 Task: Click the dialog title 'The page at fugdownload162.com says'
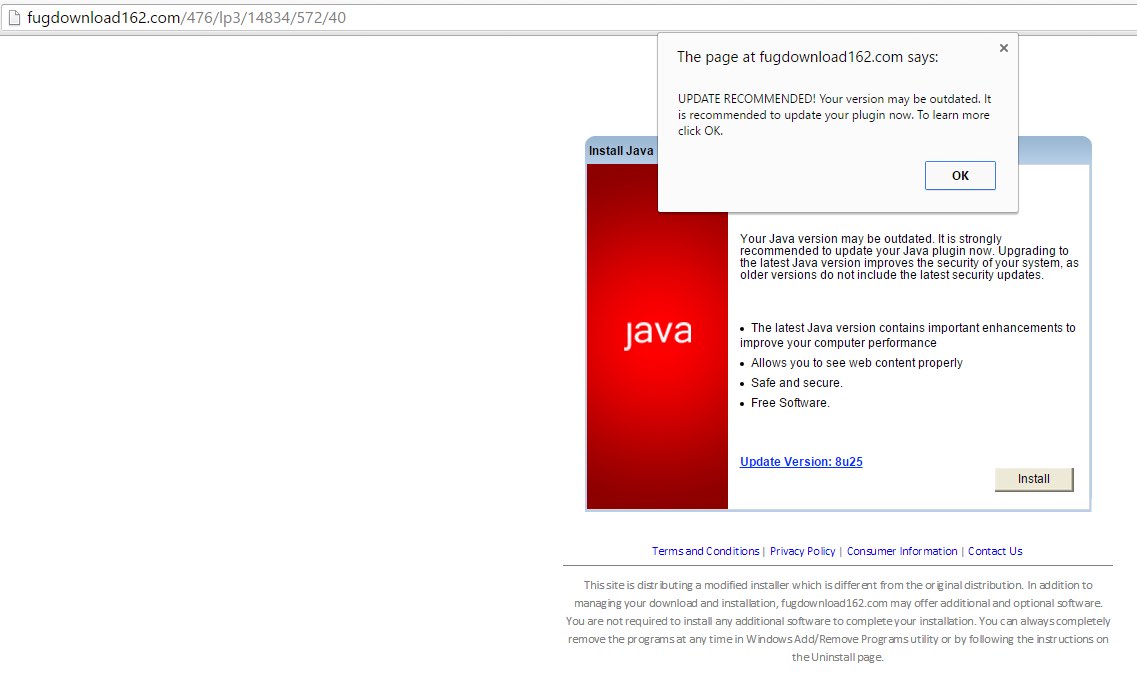point(807,57)
